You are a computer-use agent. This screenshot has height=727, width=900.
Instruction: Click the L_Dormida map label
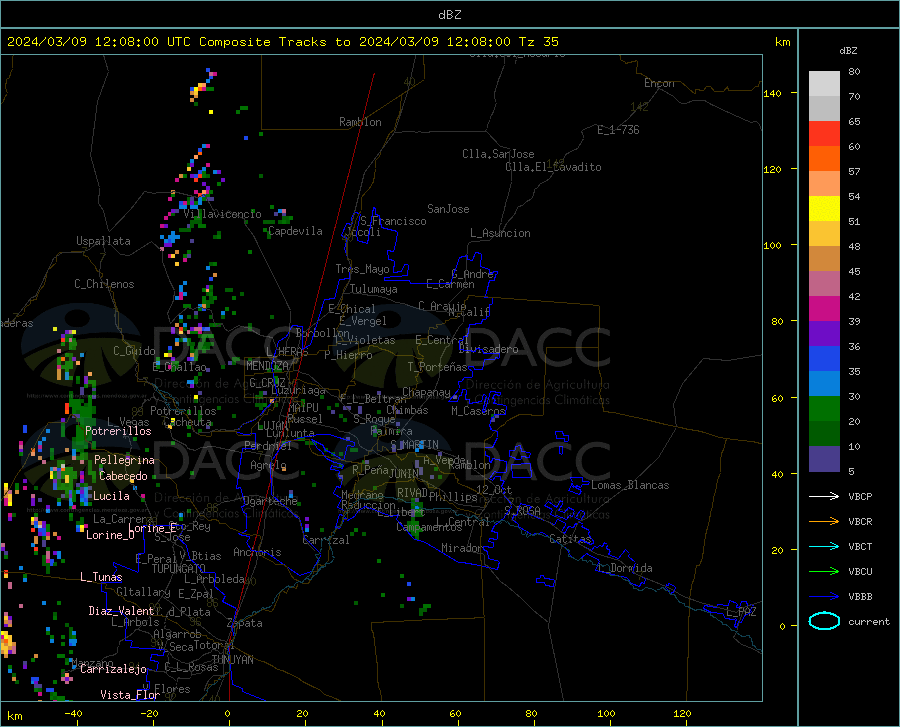point(625,568)
